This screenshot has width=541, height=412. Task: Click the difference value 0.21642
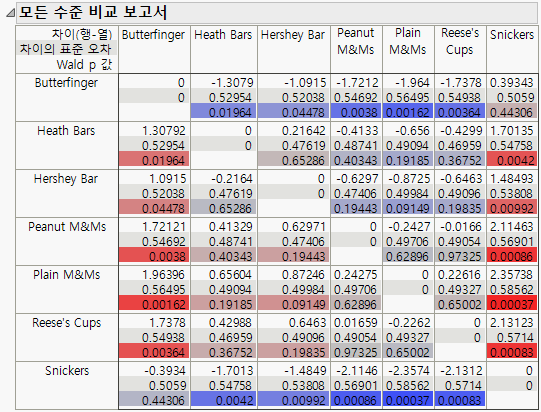pyautogui.click(x=304, y=131)
